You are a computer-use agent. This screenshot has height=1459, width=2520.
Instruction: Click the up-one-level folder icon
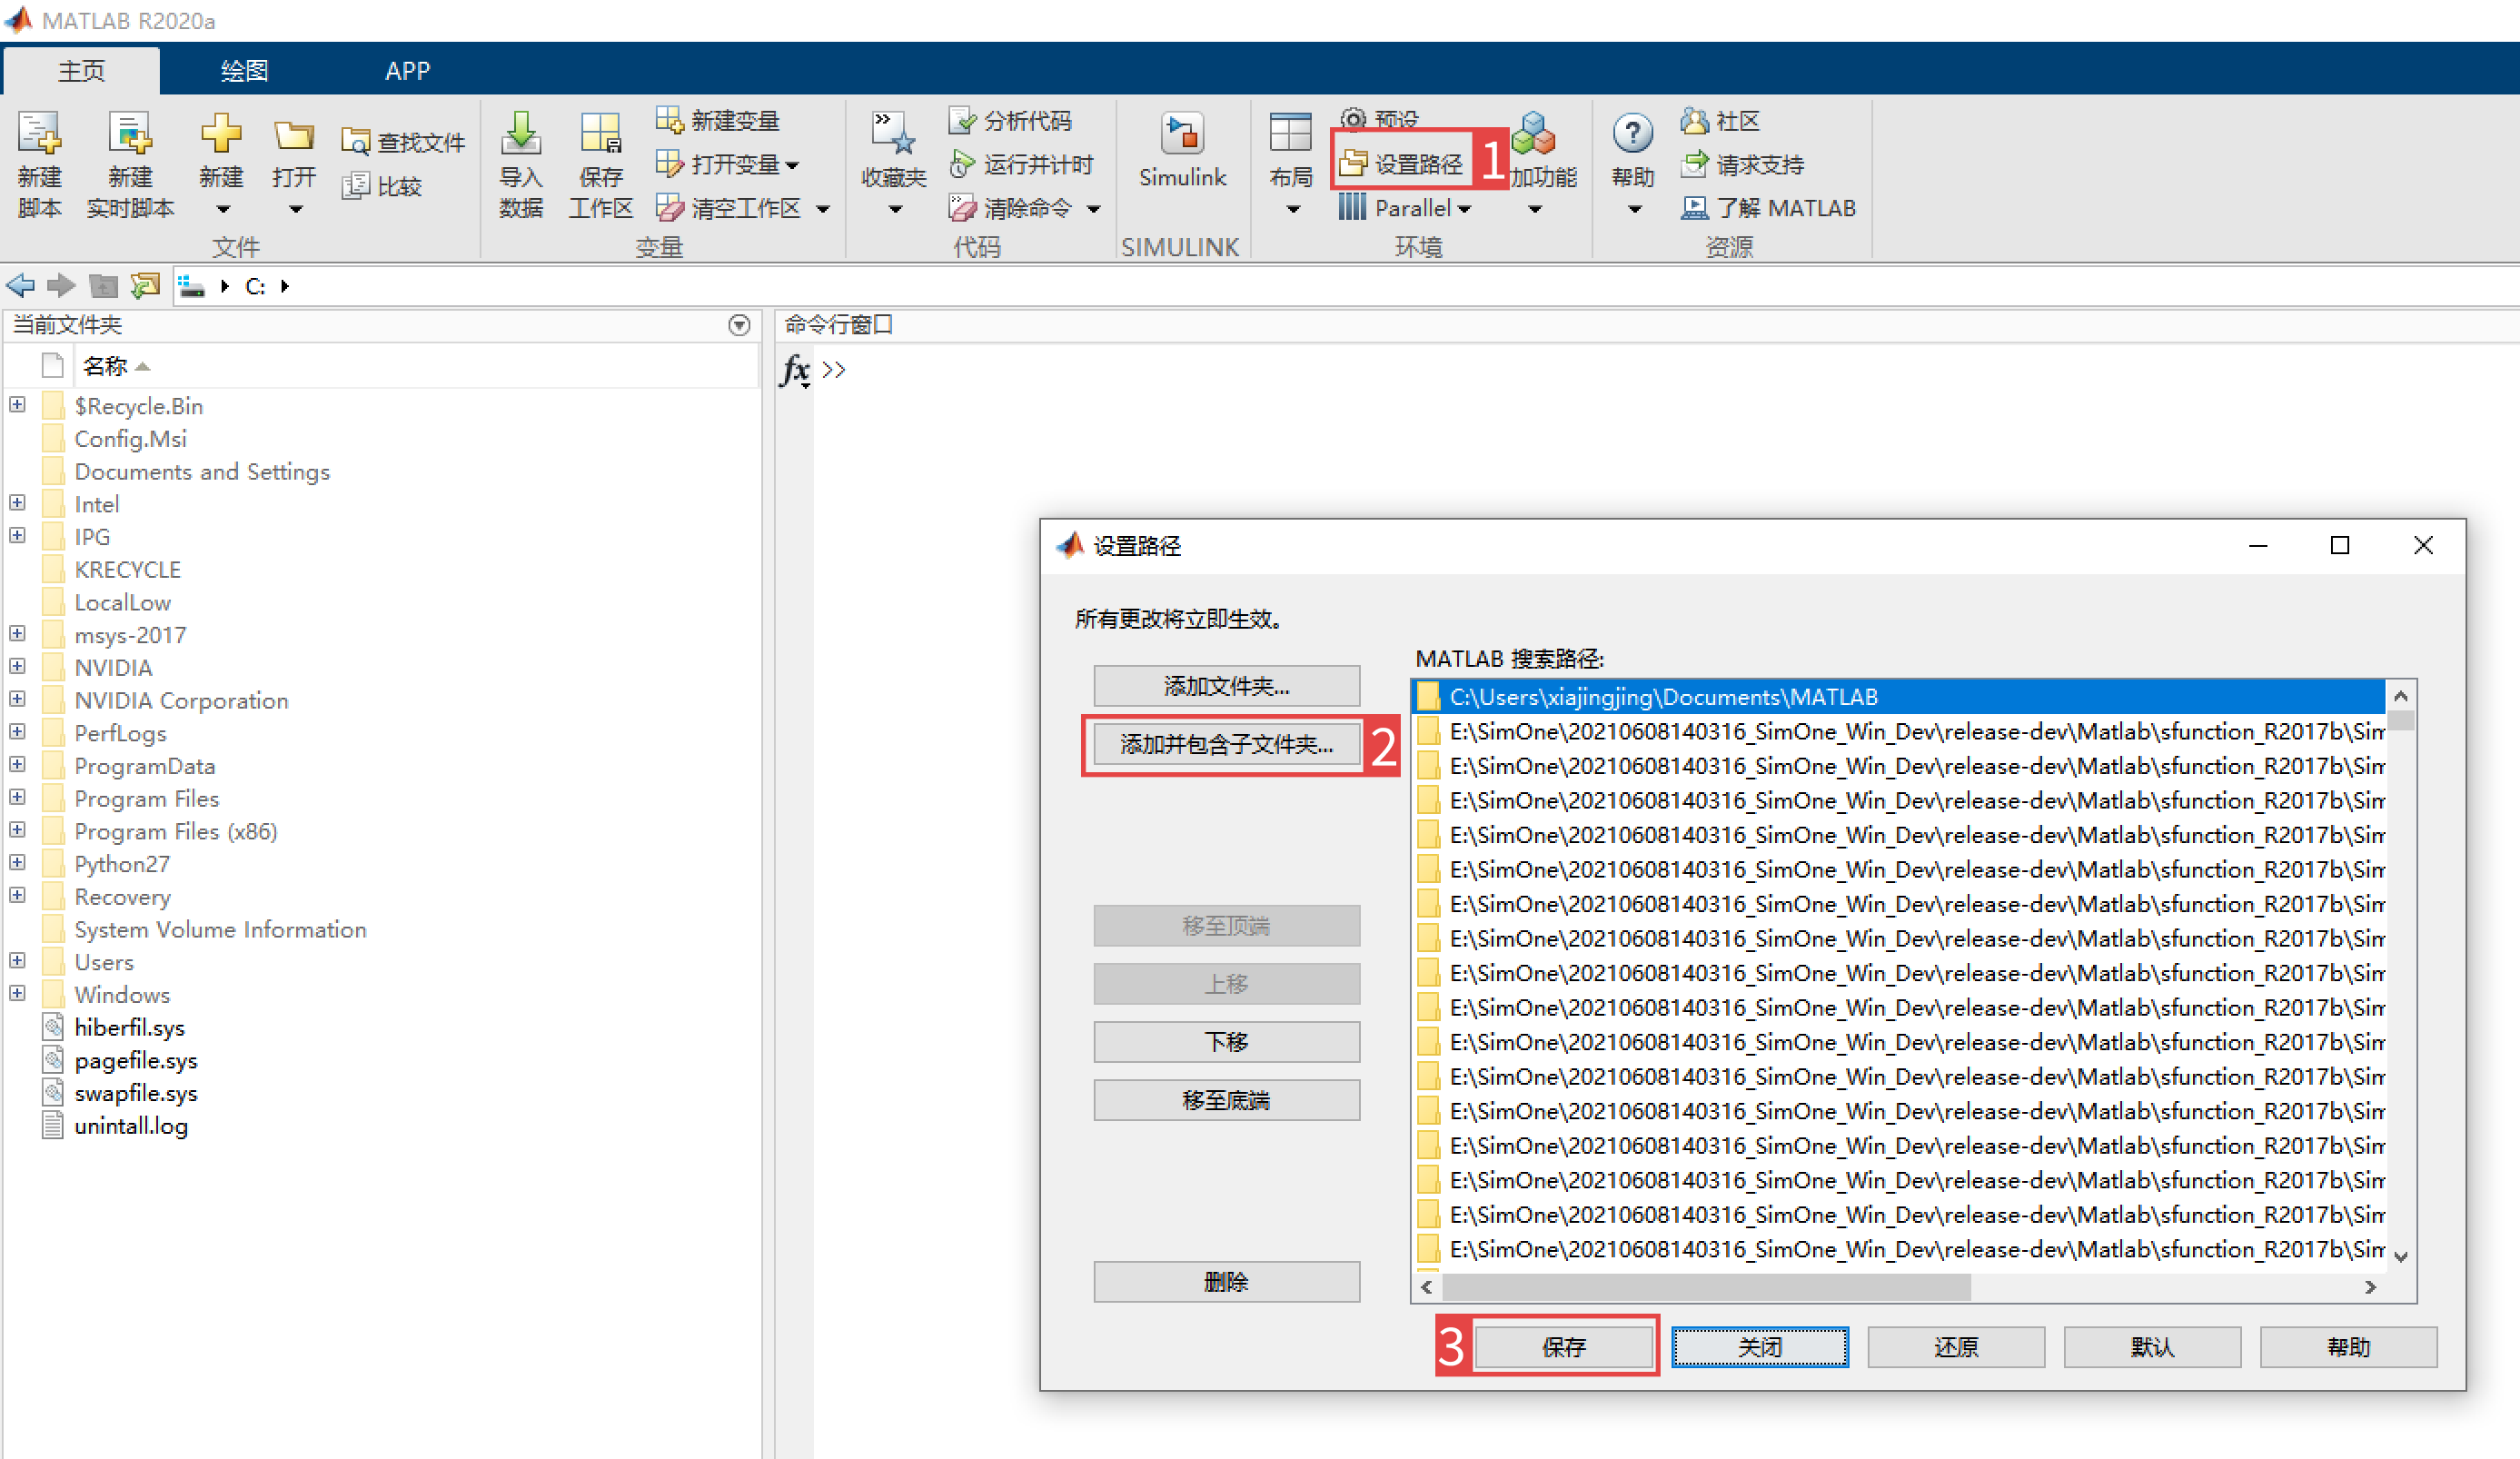pyautogui.click(x=103, y=286)
